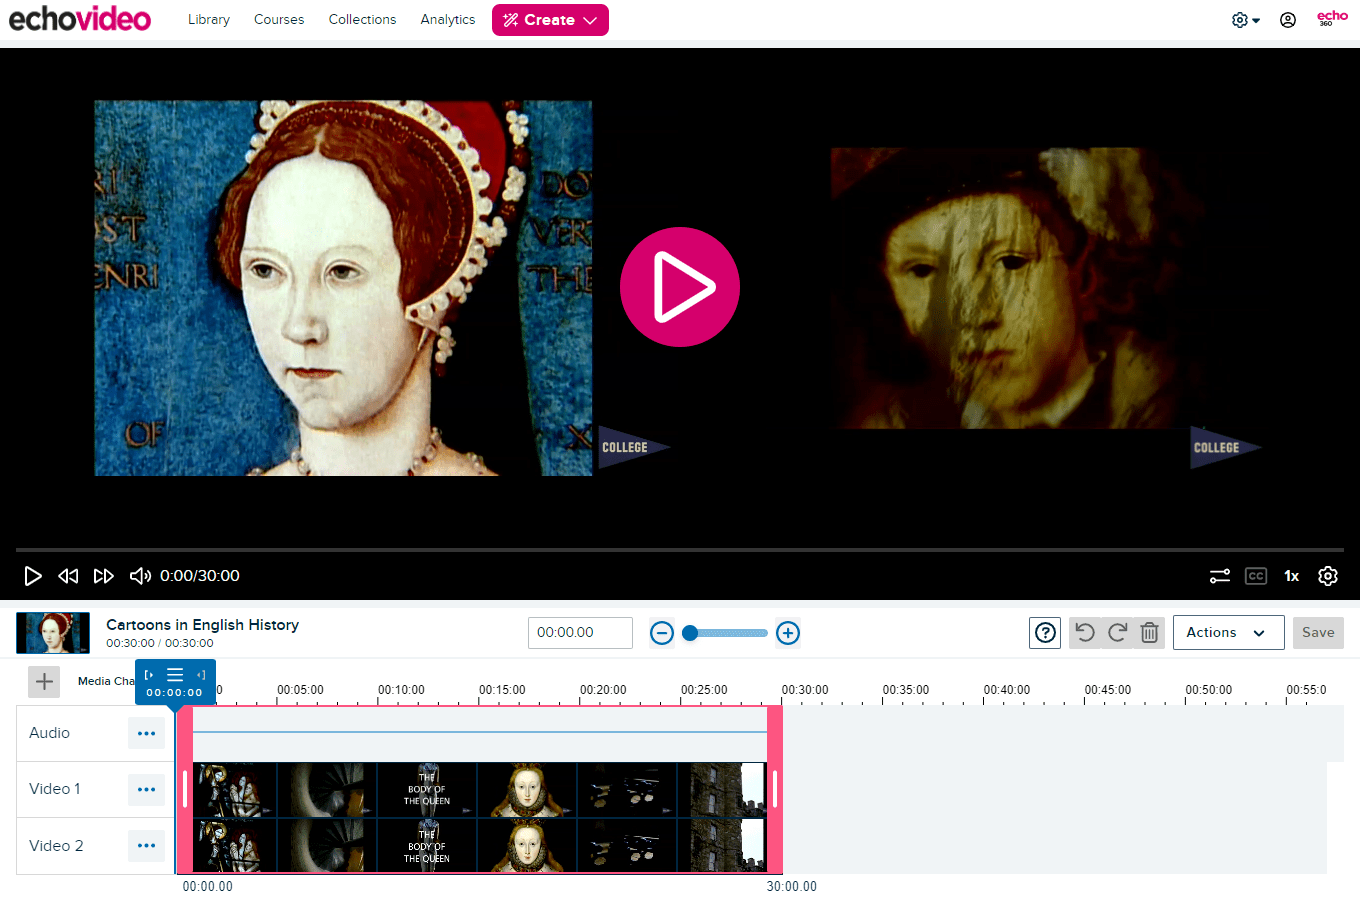Click the Video 2 stained glass frame
This screenshot has width=1360, height=921.
235,845
